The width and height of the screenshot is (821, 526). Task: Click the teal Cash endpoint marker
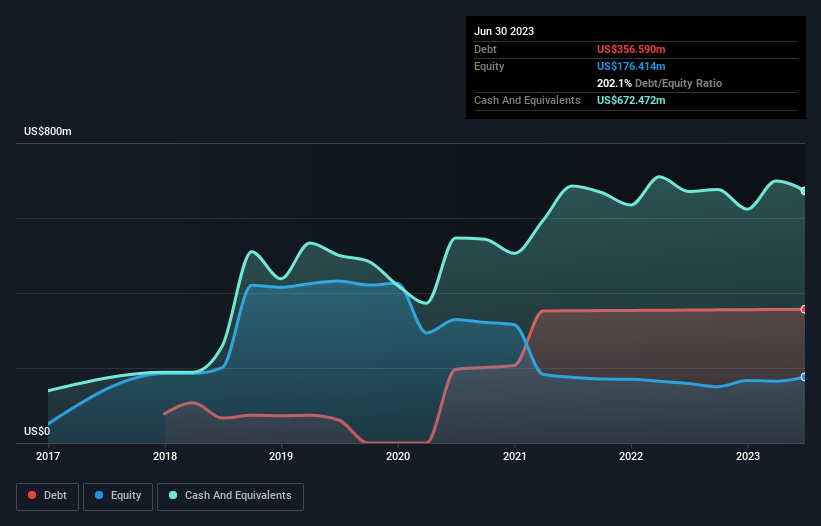(804, 191)
